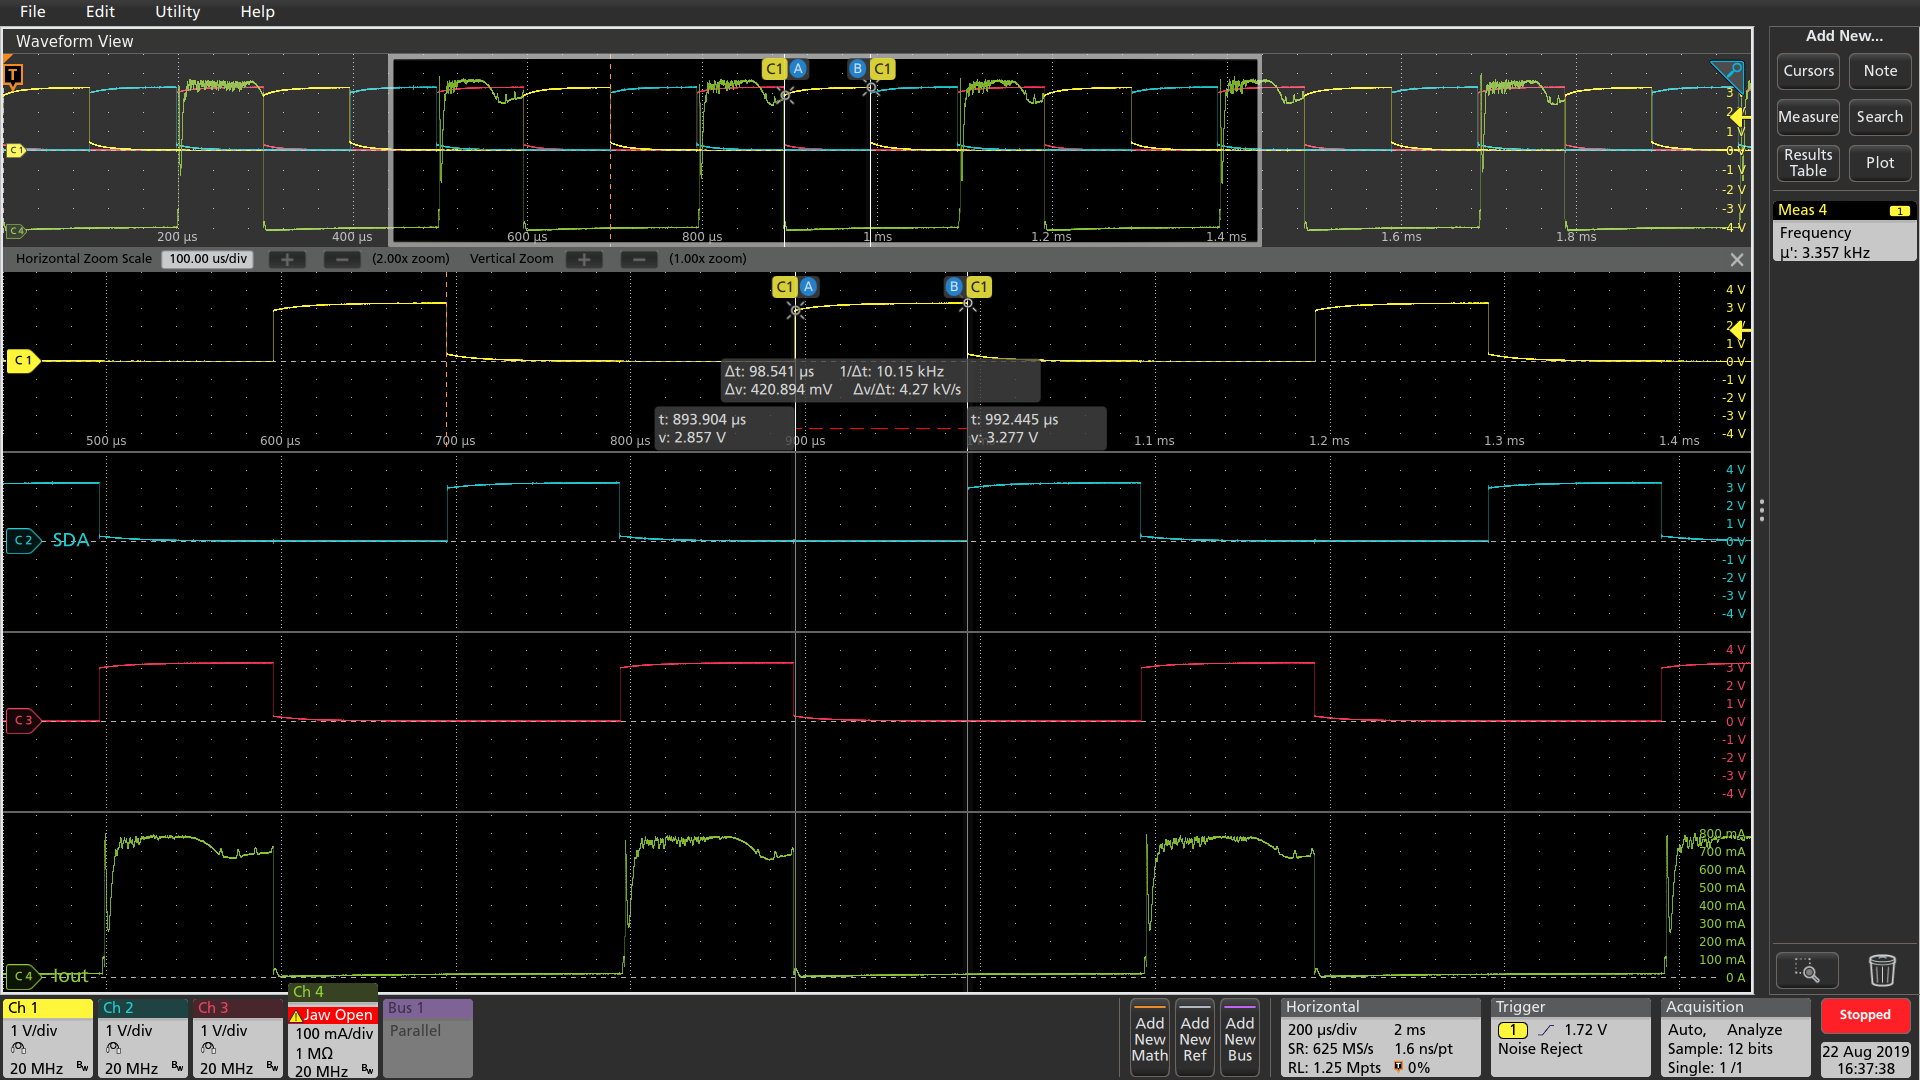Click the trash can delete icon
Viewport: 1920px width, 1080px height.
pos(1881,969)
